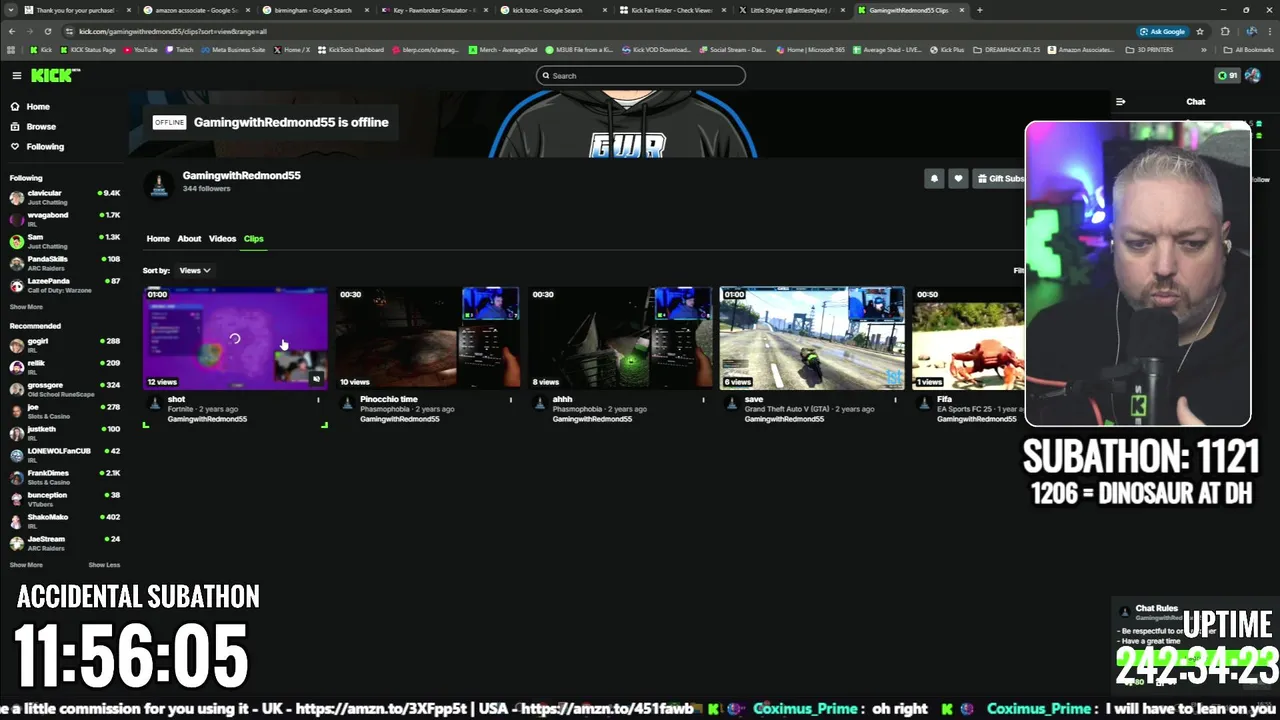Open FrankDimes channel in Recommended

pos(65,477)
